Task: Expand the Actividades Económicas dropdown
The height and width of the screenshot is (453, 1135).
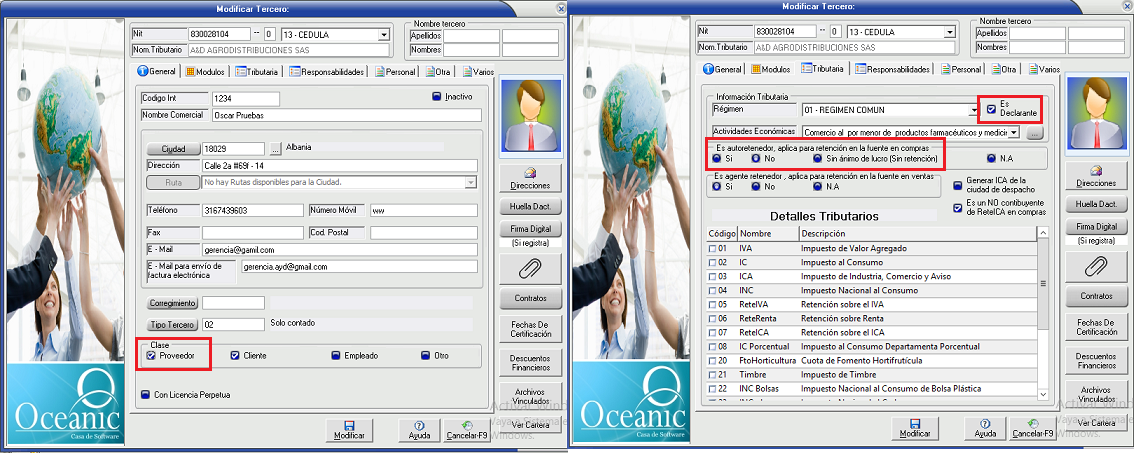Action: (1013, 132)
